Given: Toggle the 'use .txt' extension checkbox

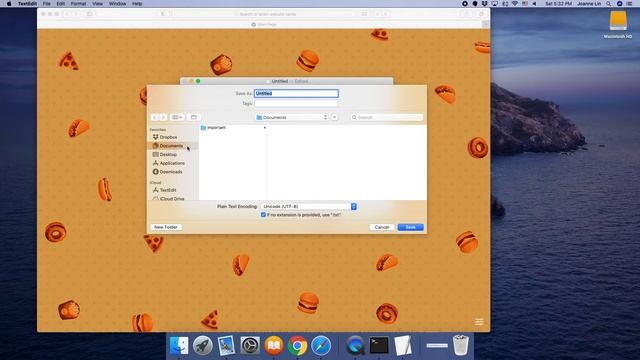Looking at the screenshot, I should (x=263, y=215).
